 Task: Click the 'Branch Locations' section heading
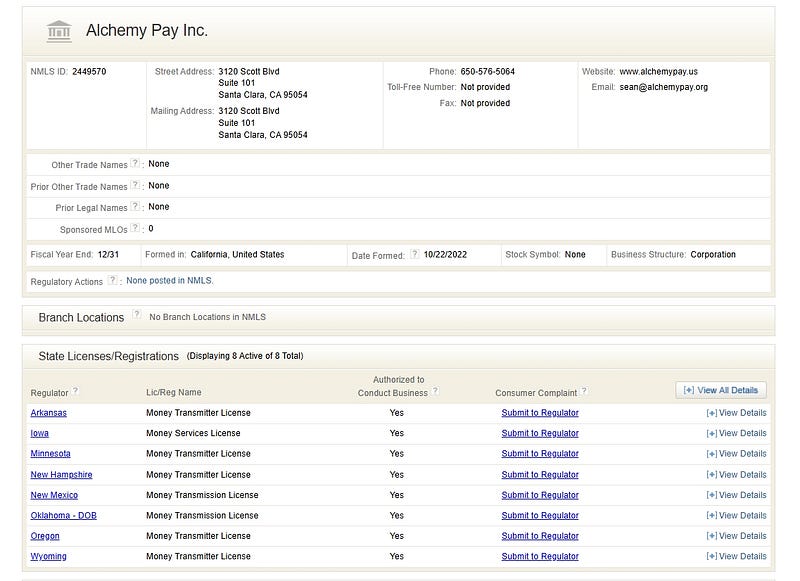[x=81, y=317]
